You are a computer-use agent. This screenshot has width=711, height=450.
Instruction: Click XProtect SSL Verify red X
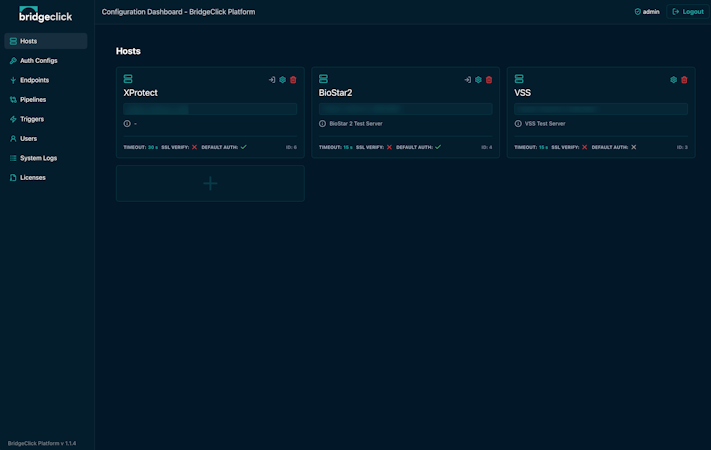(x=195, y=147)
